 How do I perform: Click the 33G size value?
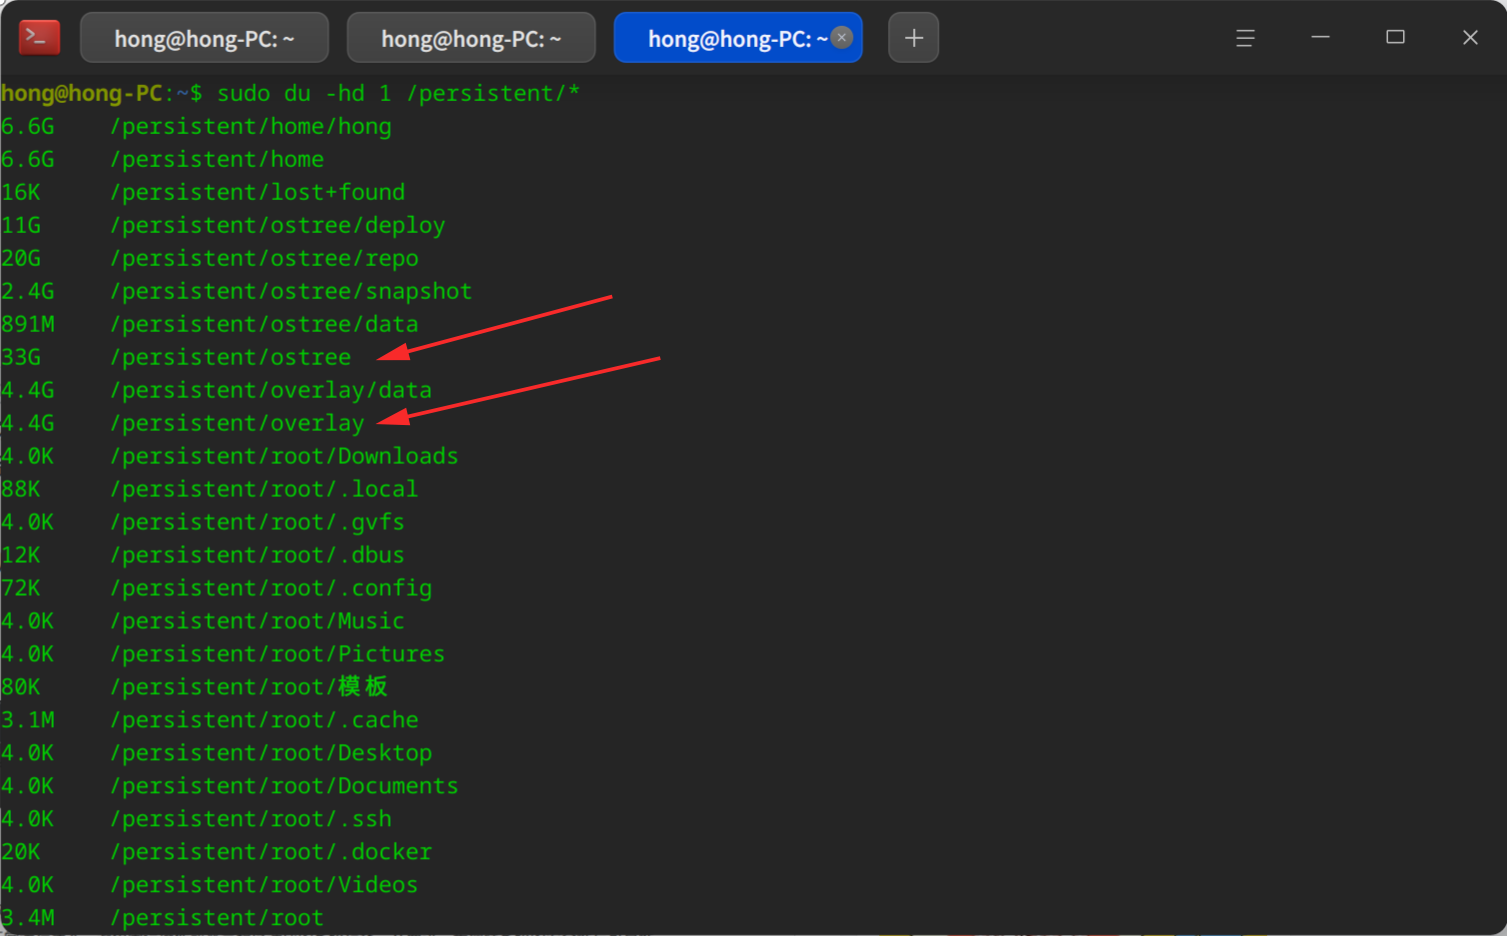21,357
